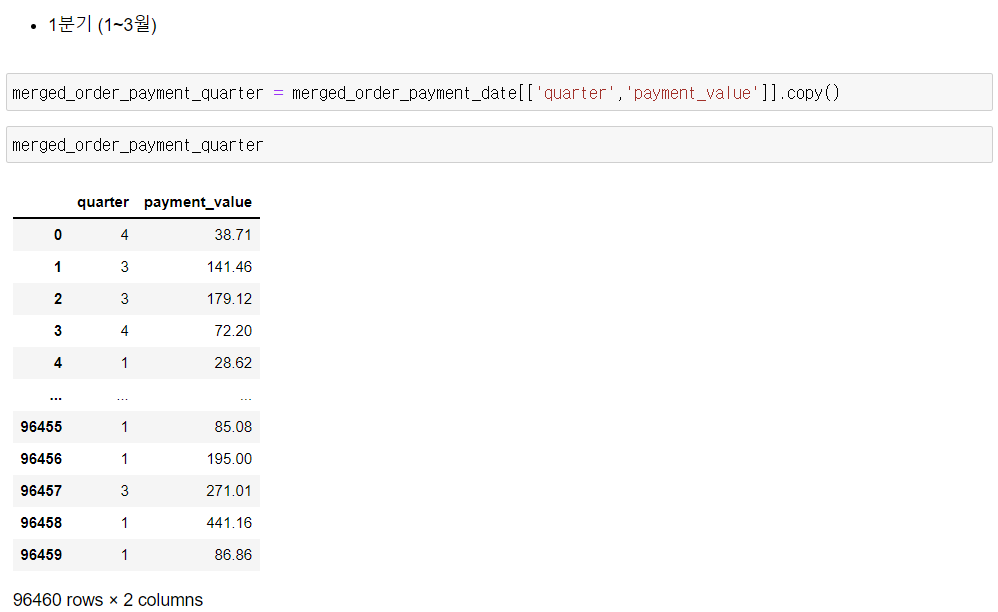The width and height of the screenshot is (998, 612).
Task: Click payment value 86.86
Action: (233, 555)
